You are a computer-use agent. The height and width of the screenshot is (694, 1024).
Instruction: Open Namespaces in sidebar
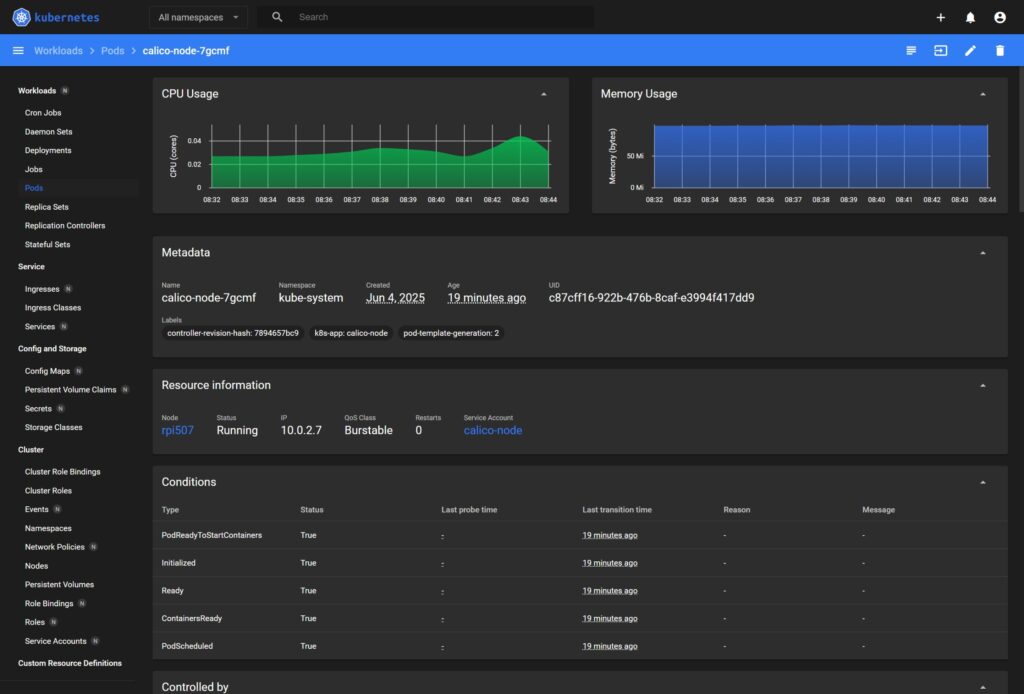48,528
